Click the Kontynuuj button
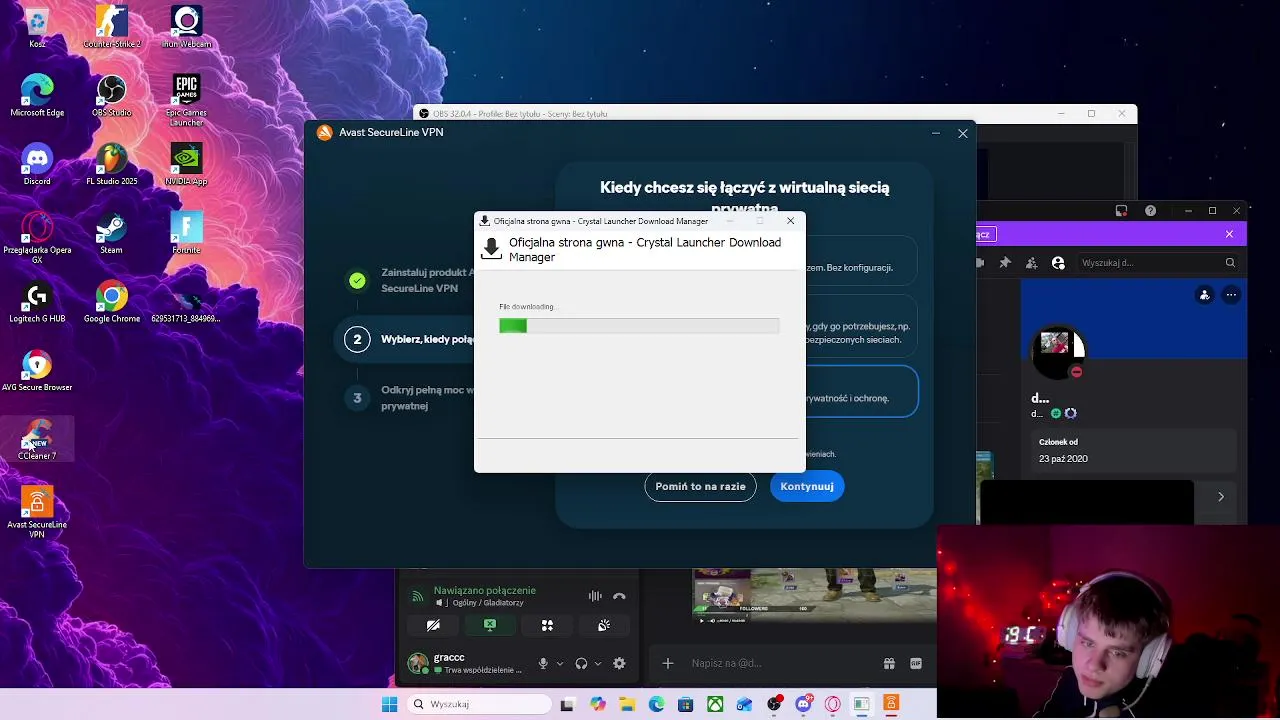Image resolution: width=1280 pixels, height=720 pixels. click(807, 486)
